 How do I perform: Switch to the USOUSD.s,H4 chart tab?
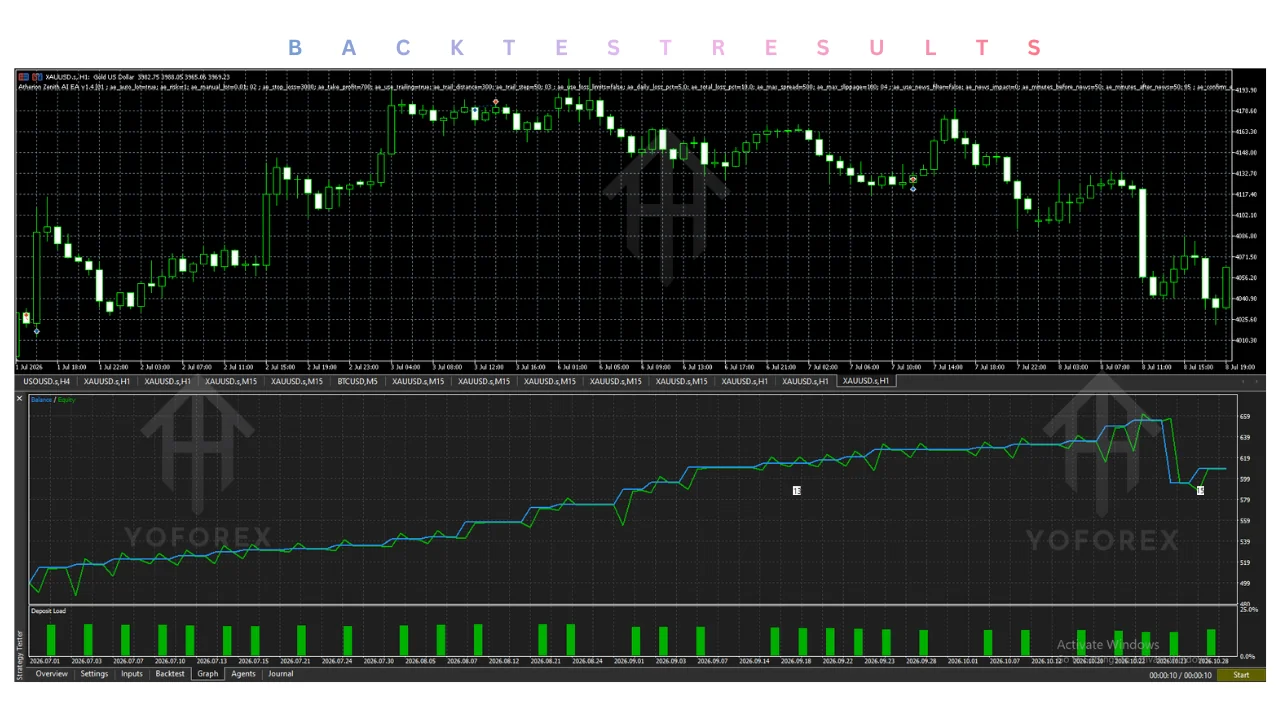coord(47,381)
